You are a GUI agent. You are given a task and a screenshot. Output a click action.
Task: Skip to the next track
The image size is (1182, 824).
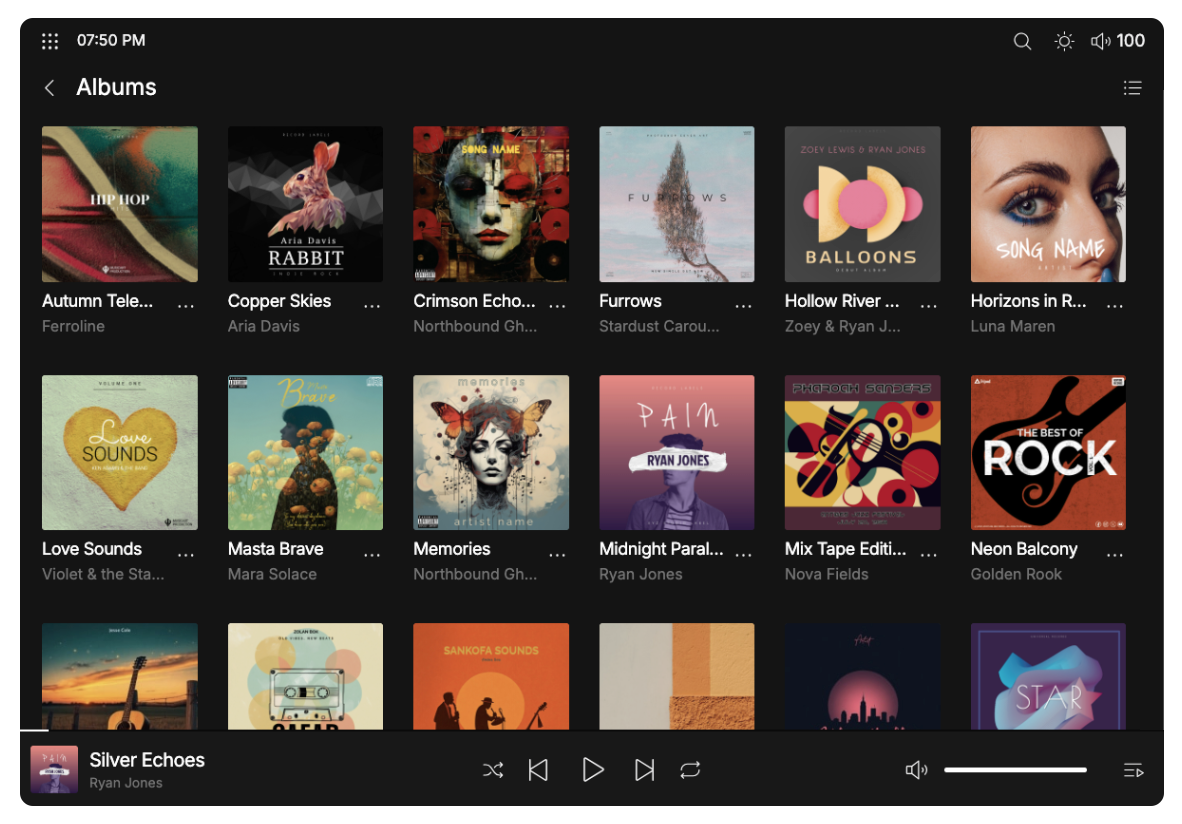click(x=645, y=770)
